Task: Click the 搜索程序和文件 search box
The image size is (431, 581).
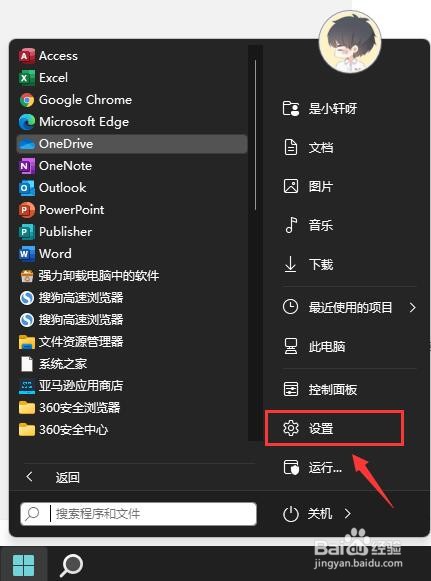Action: [x=139, y=514]
